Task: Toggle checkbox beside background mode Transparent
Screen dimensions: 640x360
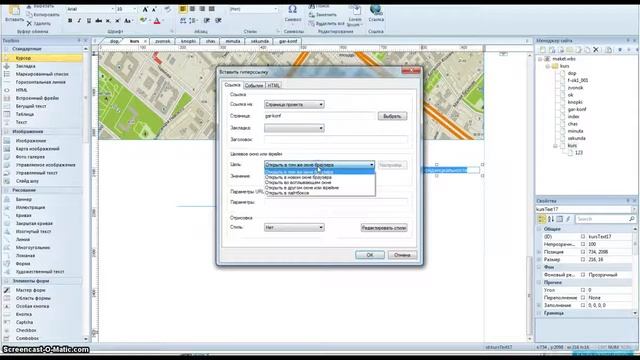Action: pyautogui.click(x=583, y=275)
